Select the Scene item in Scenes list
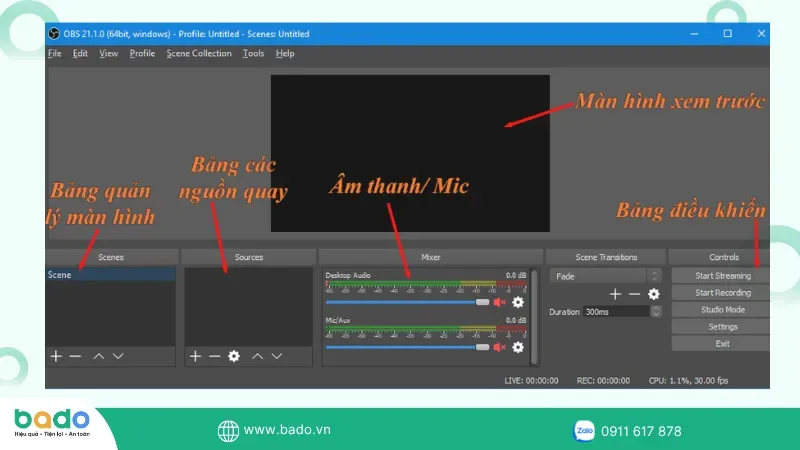Screen dimensions: 800x450 coord(110,274)
